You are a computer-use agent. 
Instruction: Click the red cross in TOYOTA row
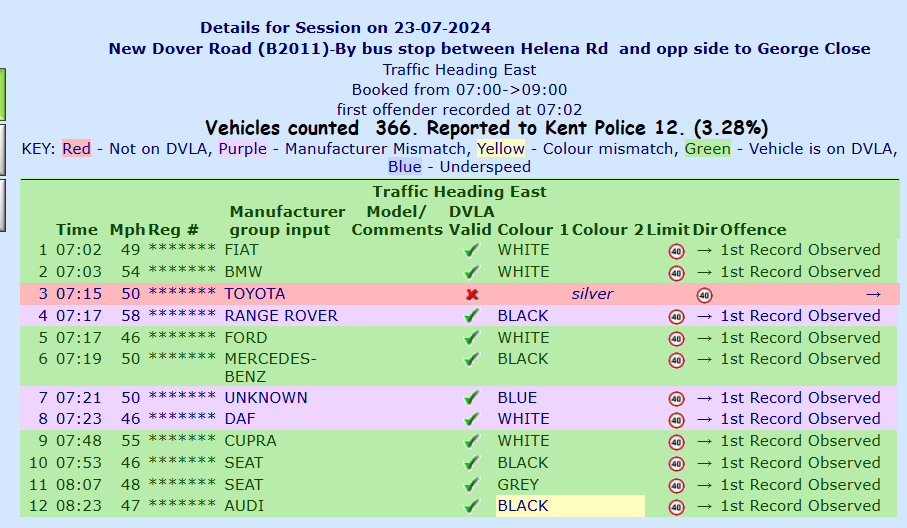click(472, 295)
